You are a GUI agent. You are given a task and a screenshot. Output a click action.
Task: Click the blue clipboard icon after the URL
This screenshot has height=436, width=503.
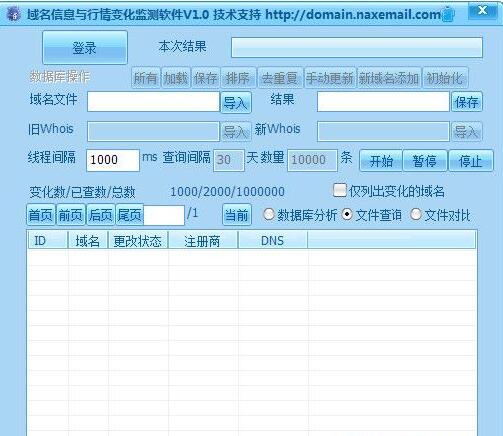pyautogui.click(x=448, y=14)
